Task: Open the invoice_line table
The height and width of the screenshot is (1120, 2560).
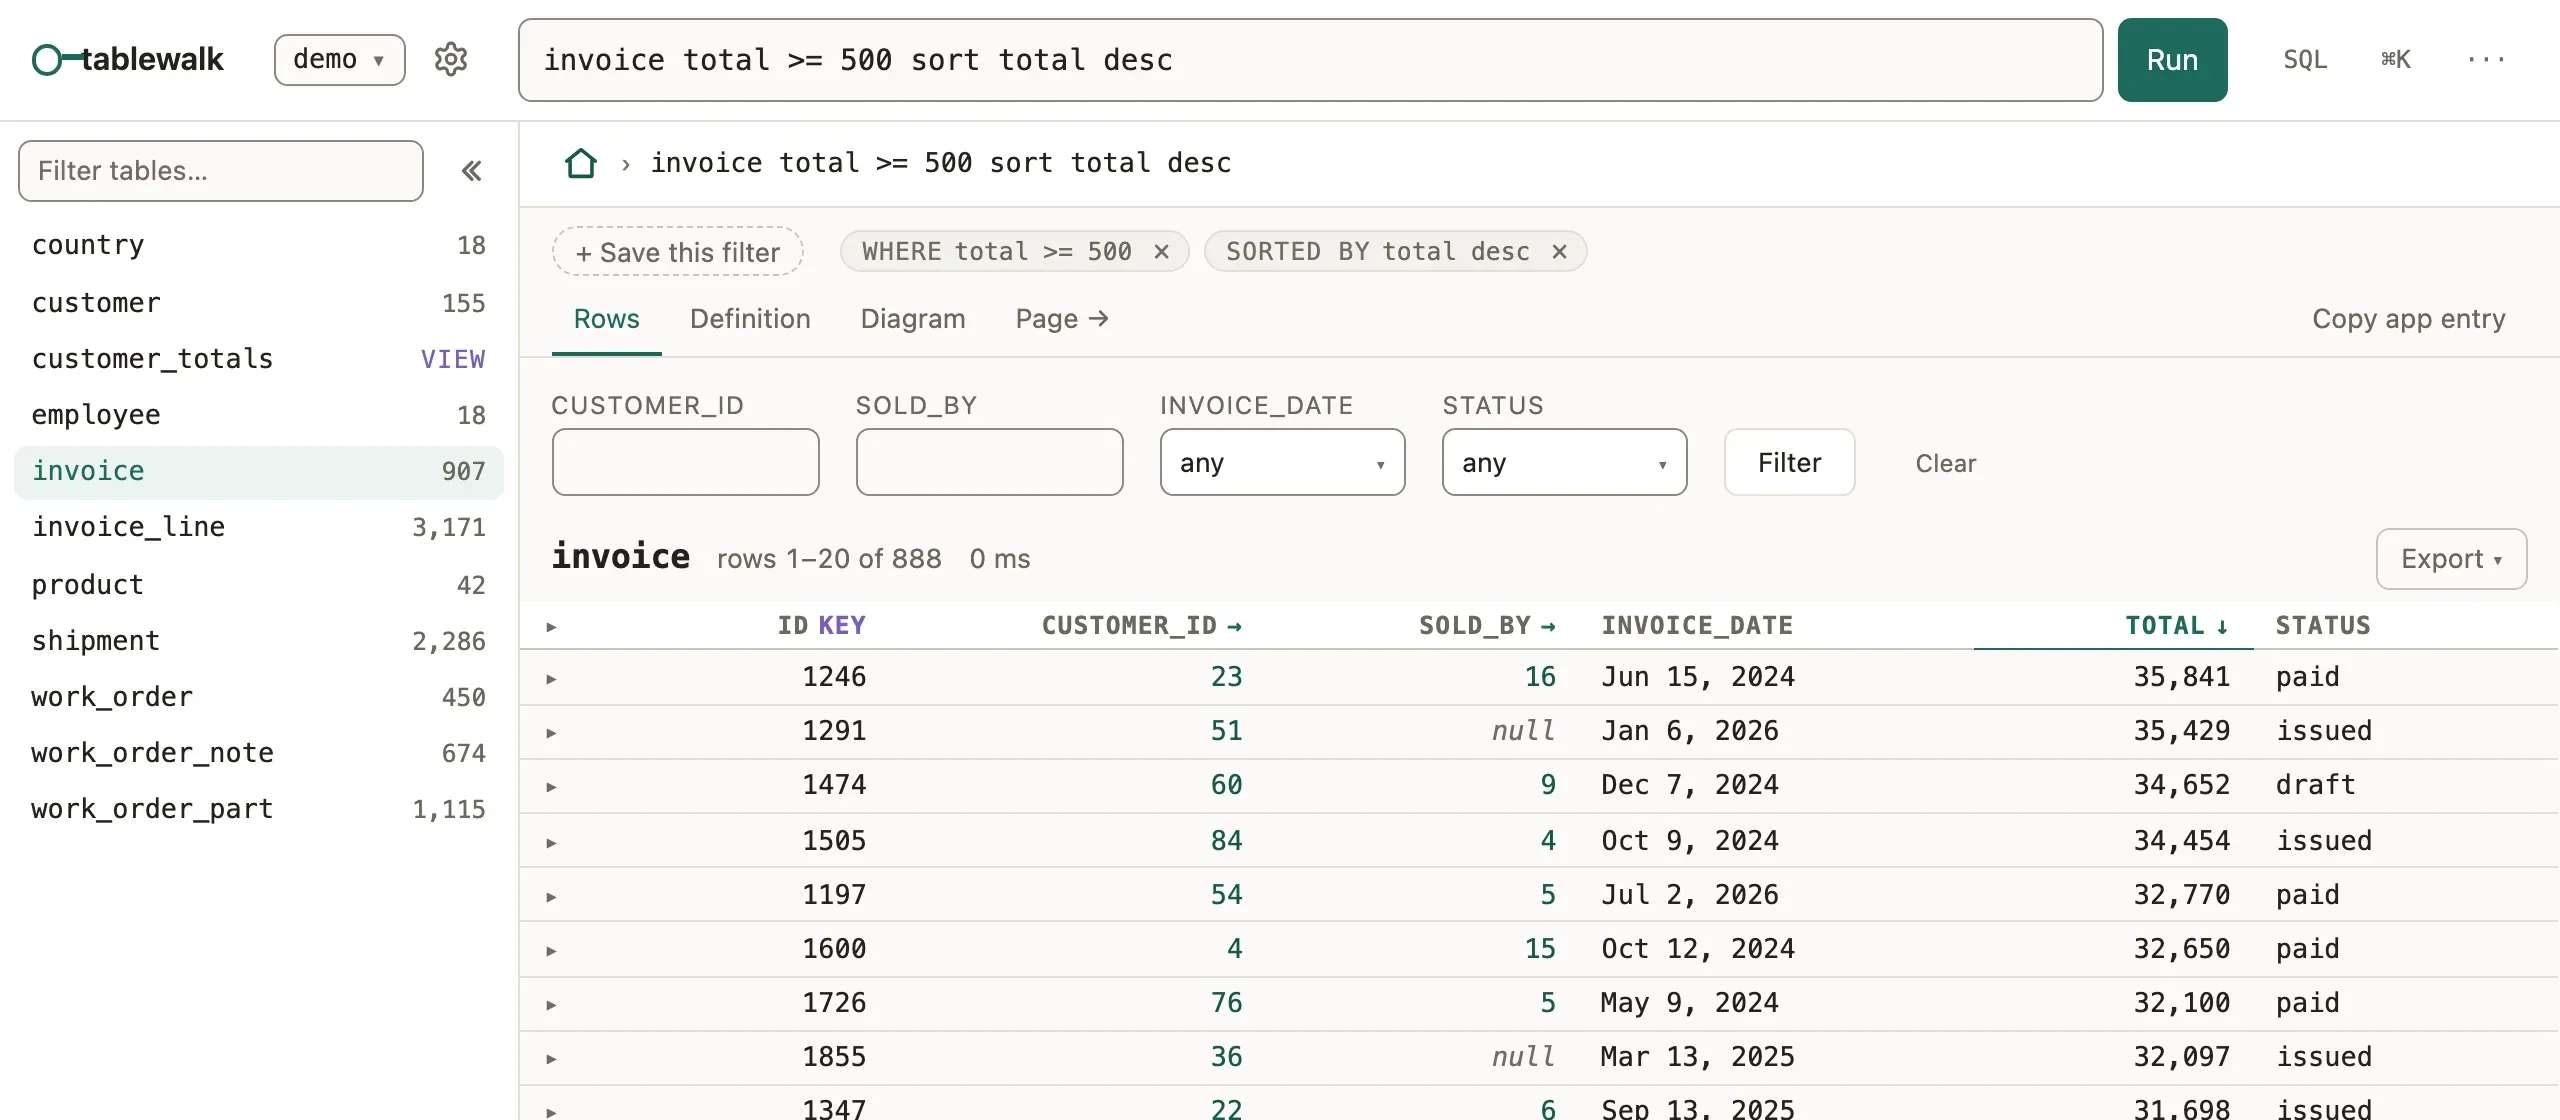Action: [x=258, y=528]
